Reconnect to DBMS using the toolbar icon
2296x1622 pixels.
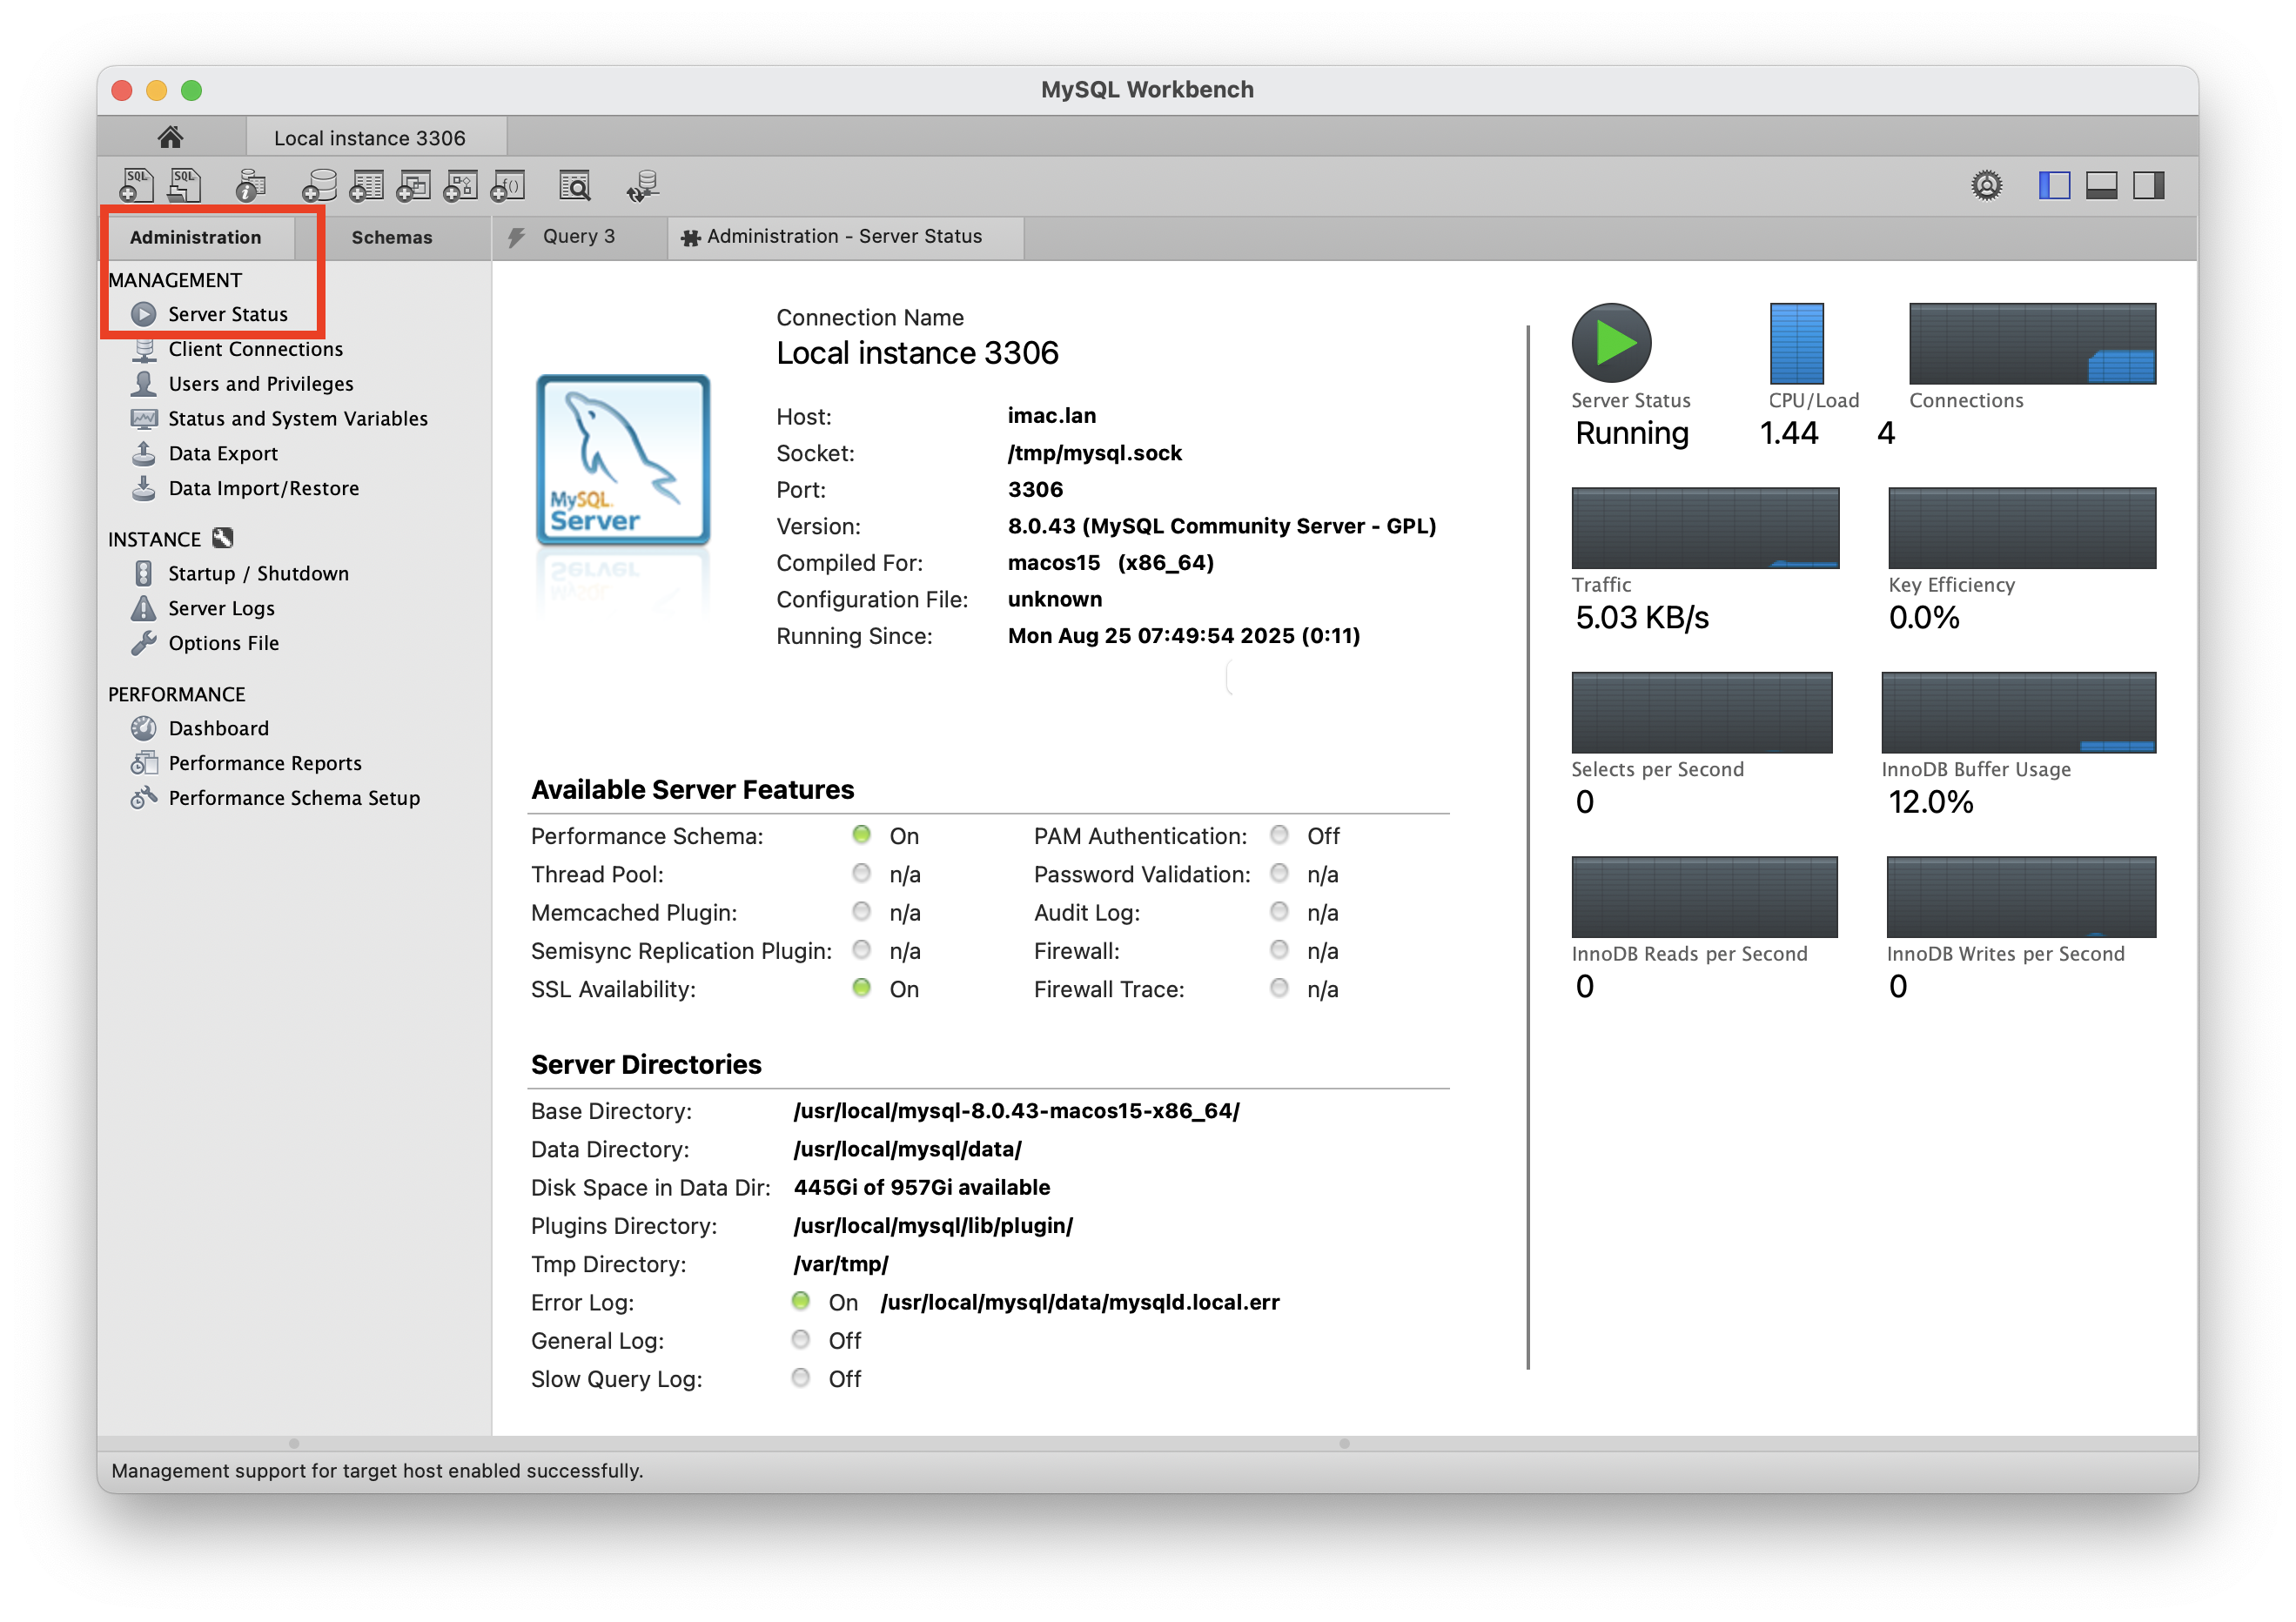coord(643,185)
